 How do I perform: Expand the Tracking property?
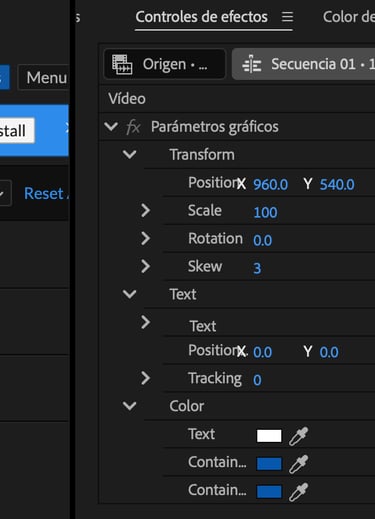[145, 378]
